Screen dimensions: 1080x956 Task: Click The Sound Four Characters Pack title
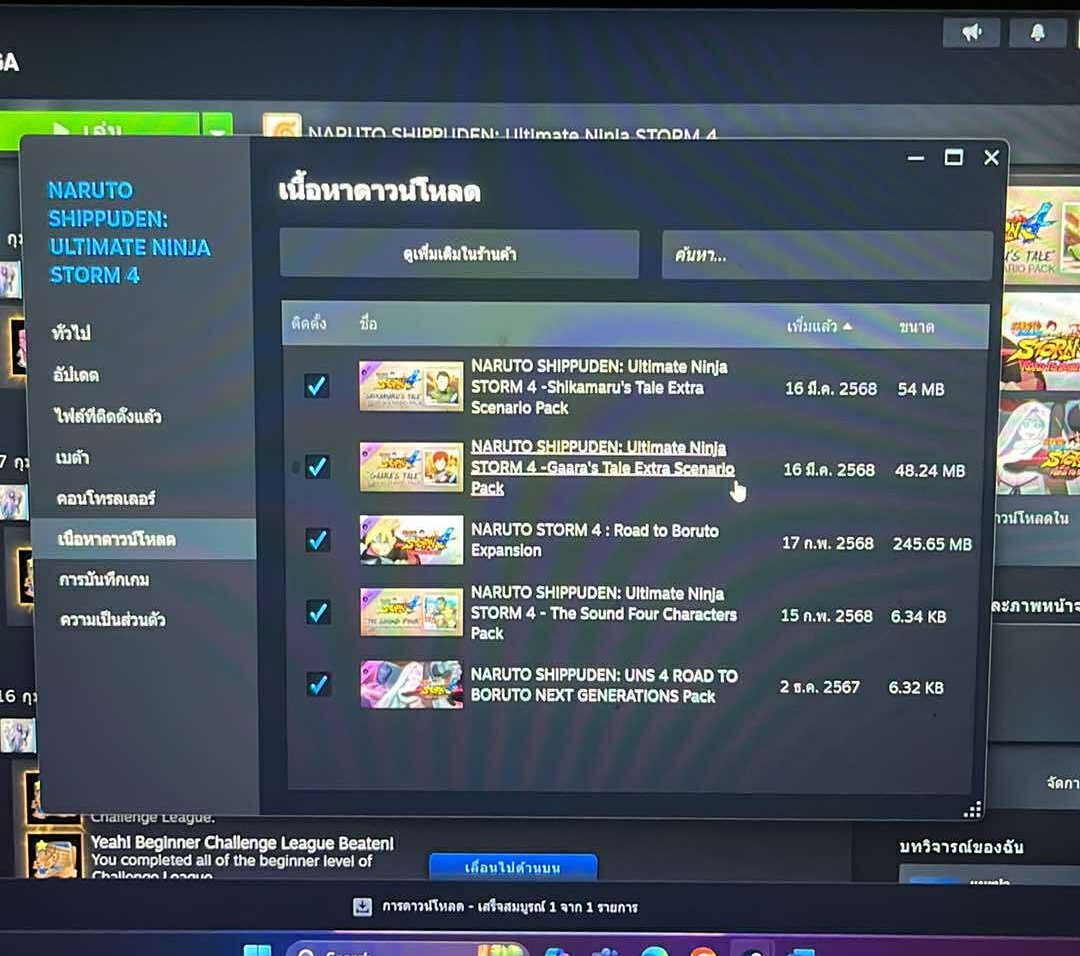[x=603, y=613]
